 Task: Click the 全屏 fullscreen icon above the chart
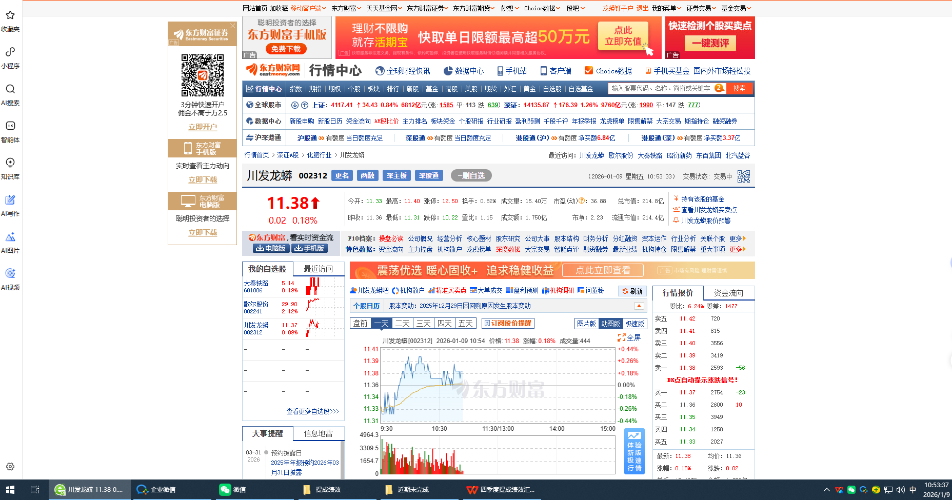pyautogui.click(x=621, y=337)
